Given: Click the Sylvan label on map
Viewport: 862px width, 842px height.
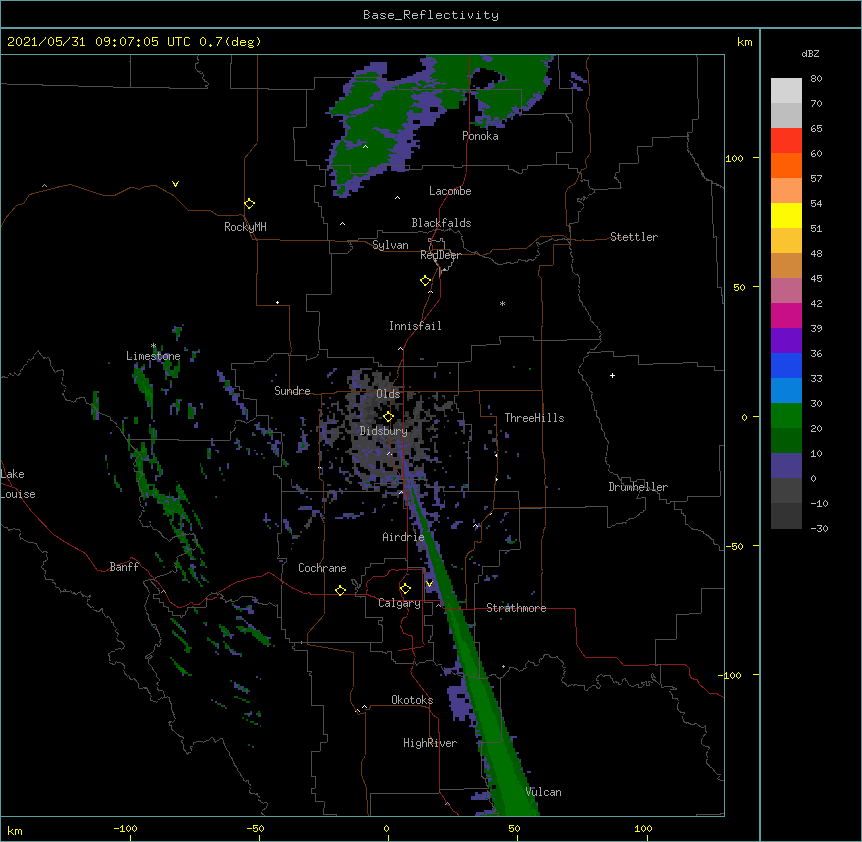Looking at the screenshot, I should [390, 245].
